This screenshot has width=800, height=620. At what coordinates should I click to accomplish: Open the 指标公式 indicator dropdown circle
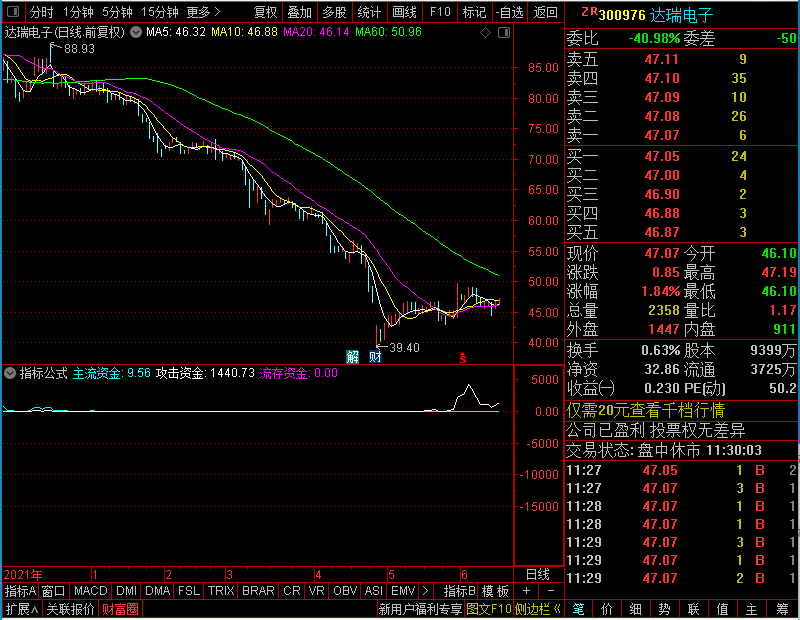pos(10,373)
